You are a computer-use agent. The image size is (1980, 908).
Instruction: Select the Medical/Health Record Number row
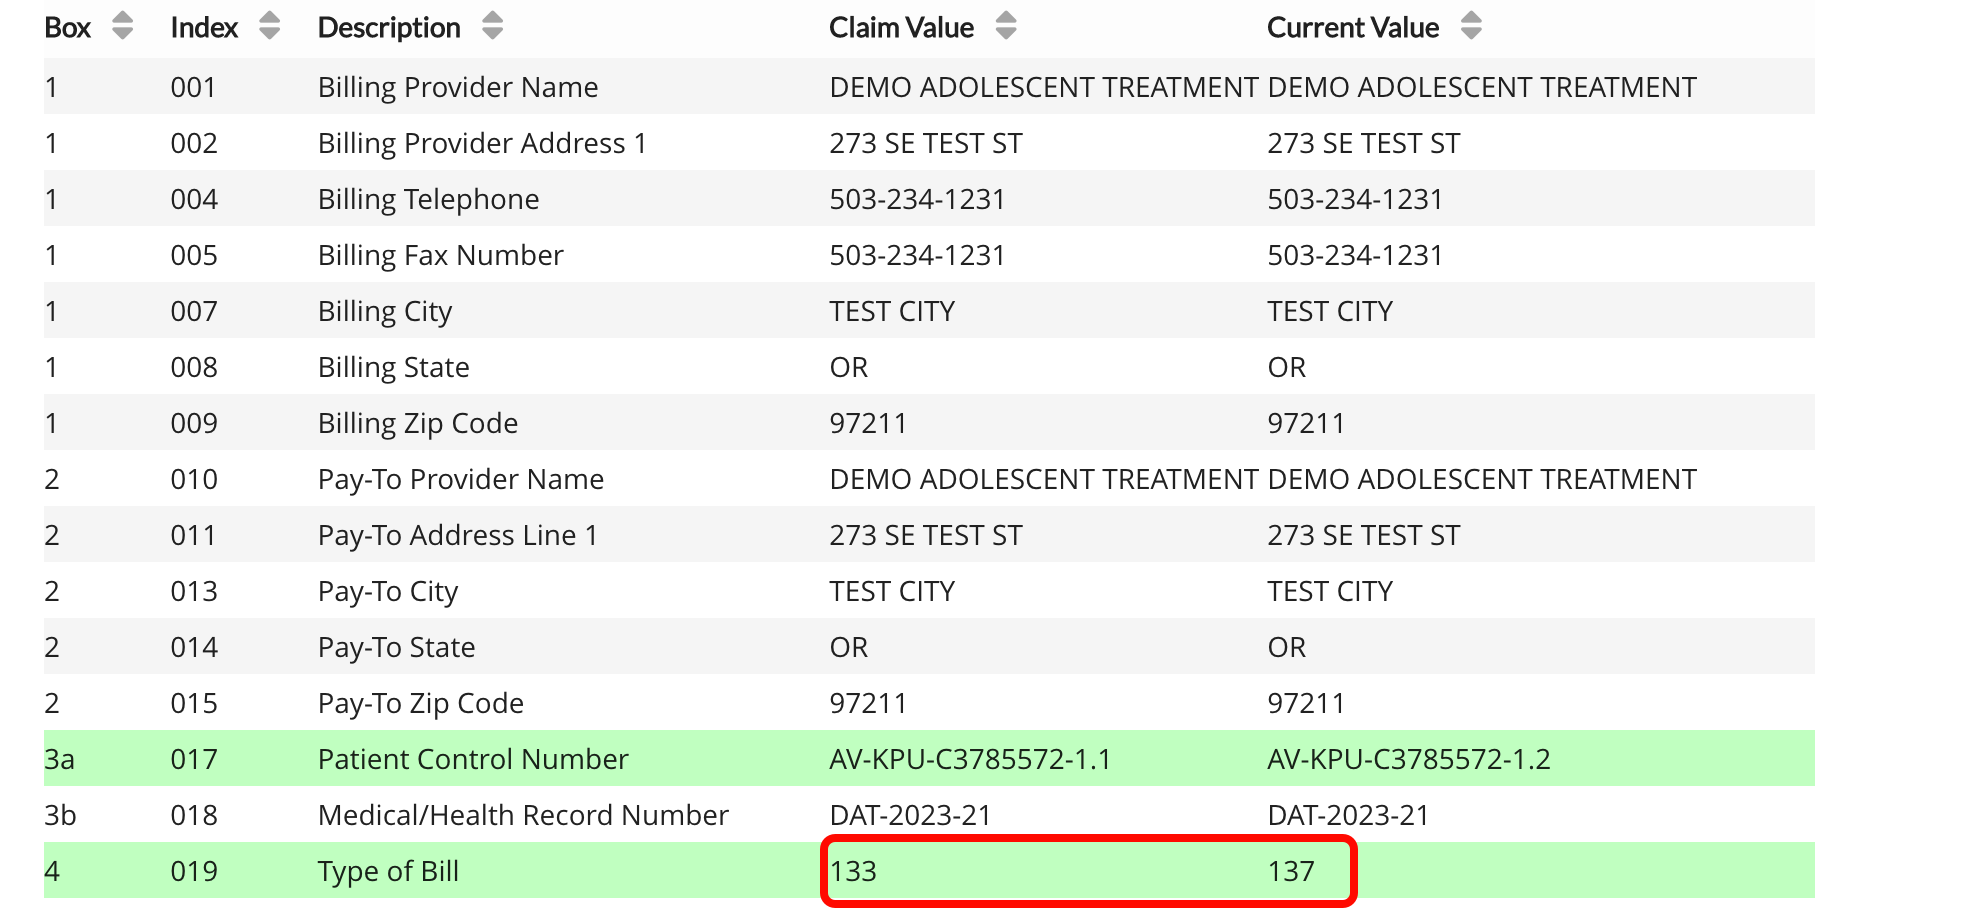(x=523, y=815)
